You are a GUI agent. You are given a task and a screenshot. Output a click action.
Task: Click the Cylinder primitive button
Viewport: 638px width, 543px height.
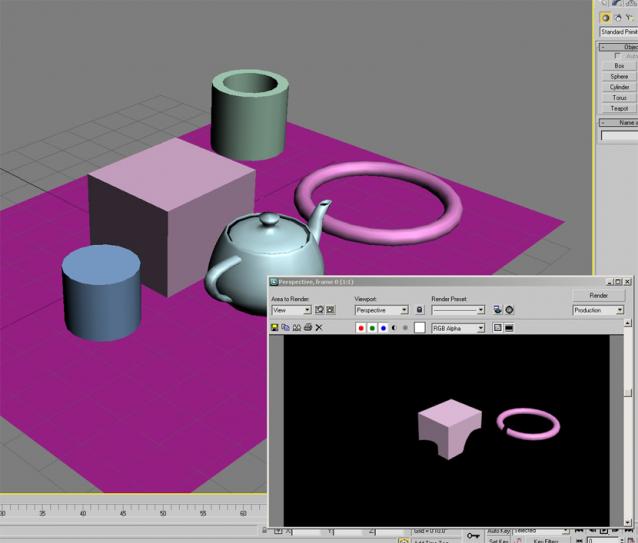[x=619, y=87]
